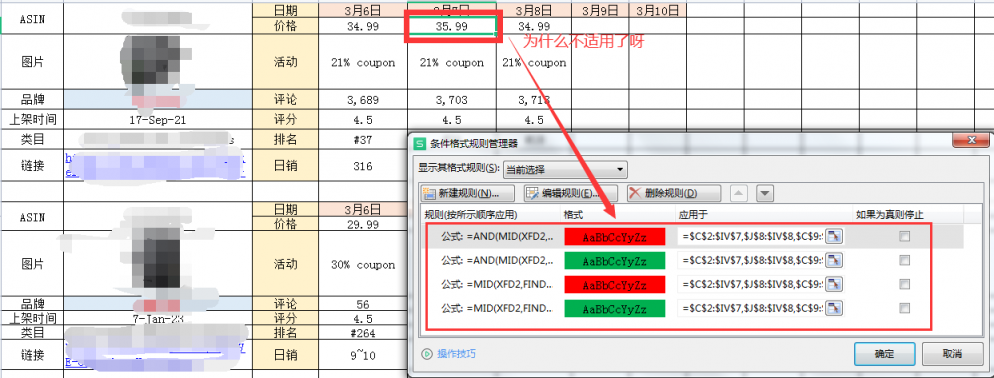The width and height of the screenshot is (994, 378).
Task: Open the 显示其格式规则 dropdown
Action: [565, 169]
